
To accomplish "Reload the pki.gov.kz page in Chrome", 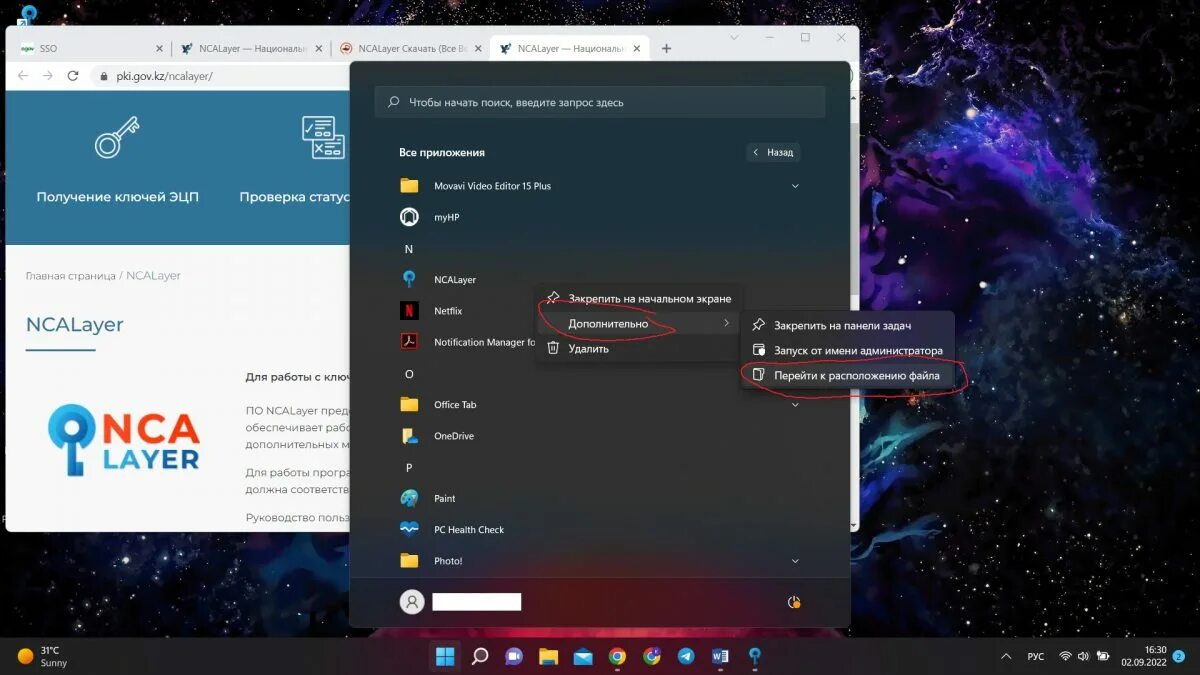I will click(x=73, y=76).
